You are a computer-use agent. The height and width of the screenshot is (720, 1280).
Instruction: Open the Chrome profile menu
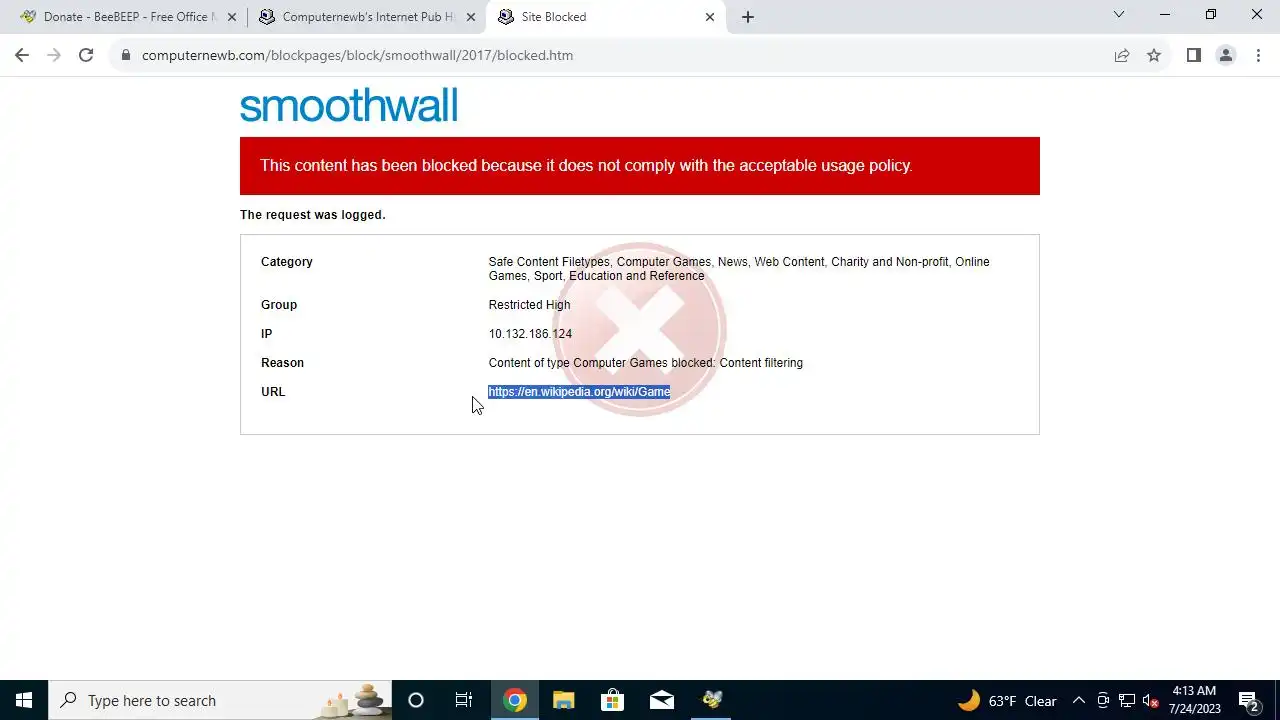pyautogui.click(x=1225, y=55)
